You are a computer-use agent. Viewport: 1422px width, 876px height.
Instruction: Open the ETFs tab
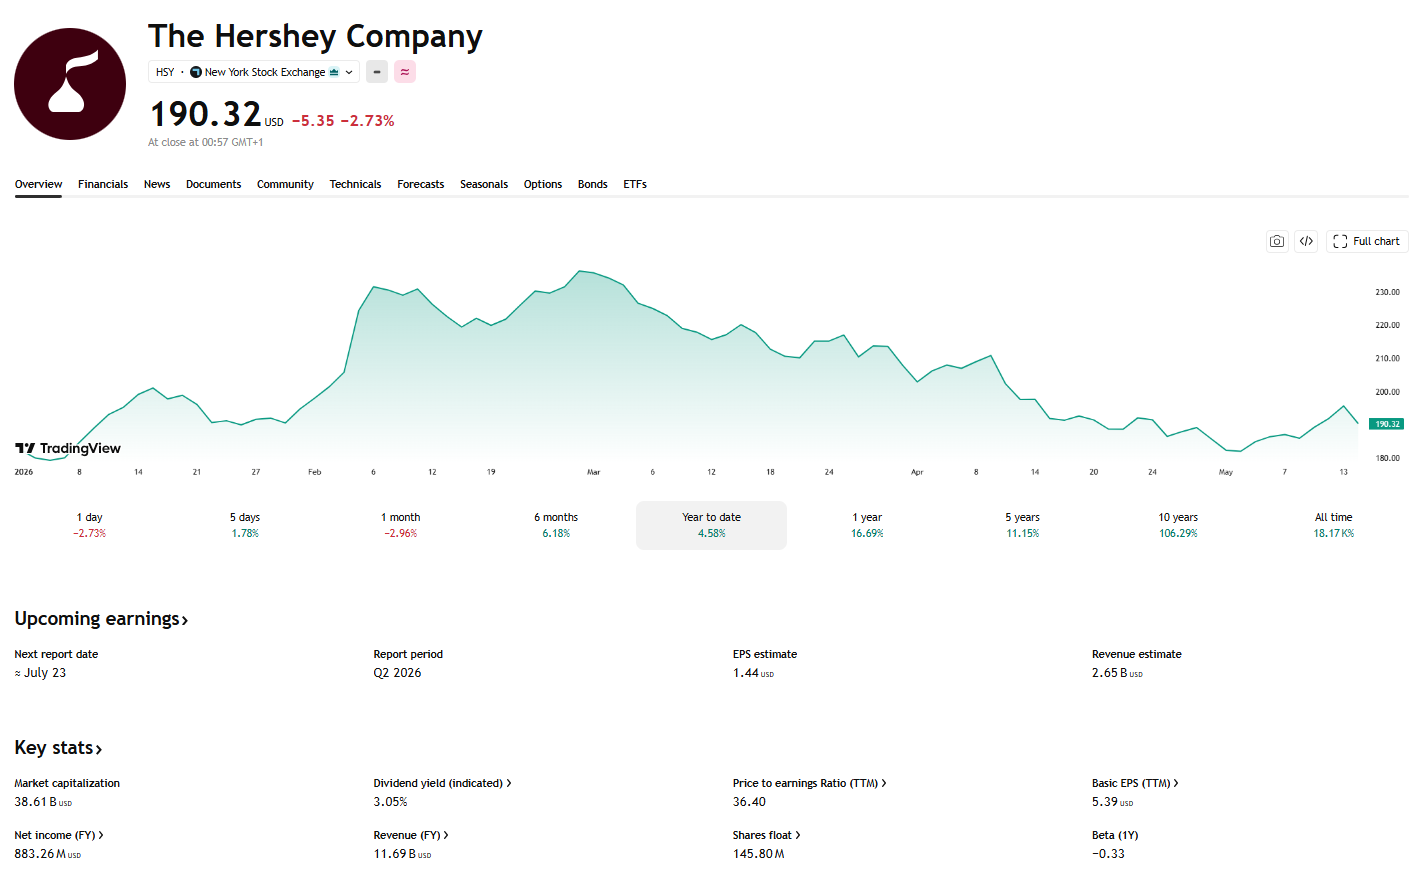[x=635, y=184]
